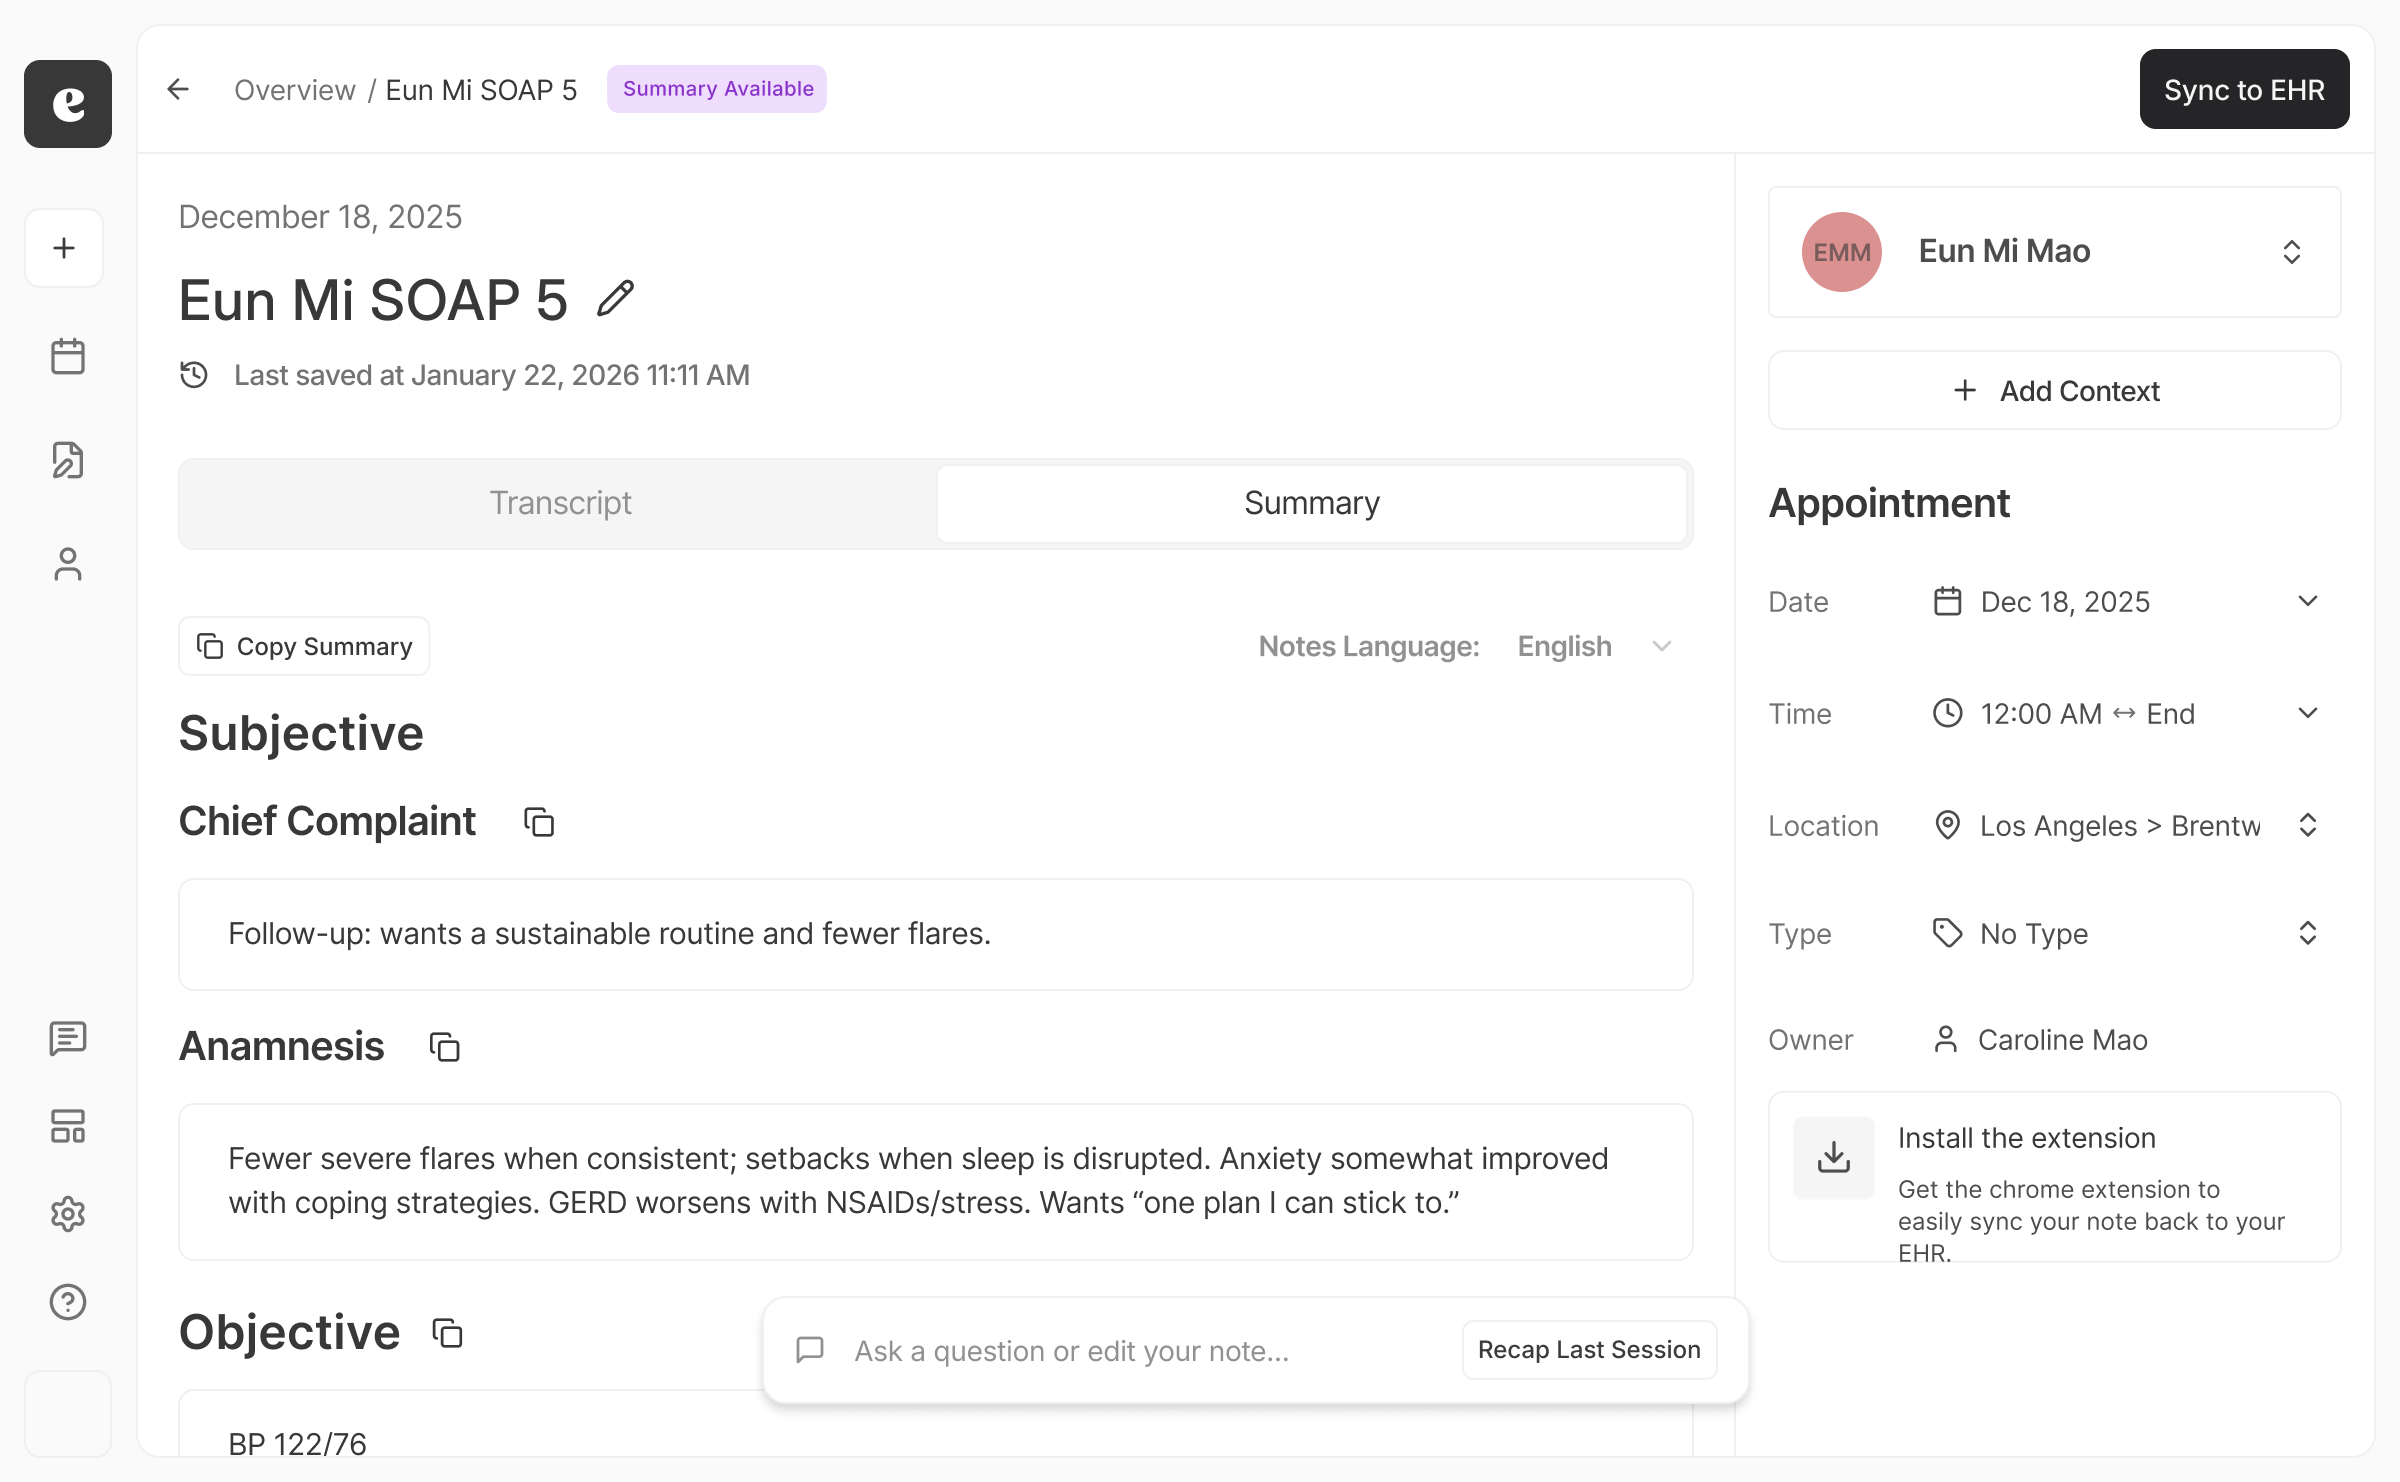Screen dimensions: 2400x1482
Task: Copy the Chief Complaint section
Action: [x=539, y=822]
